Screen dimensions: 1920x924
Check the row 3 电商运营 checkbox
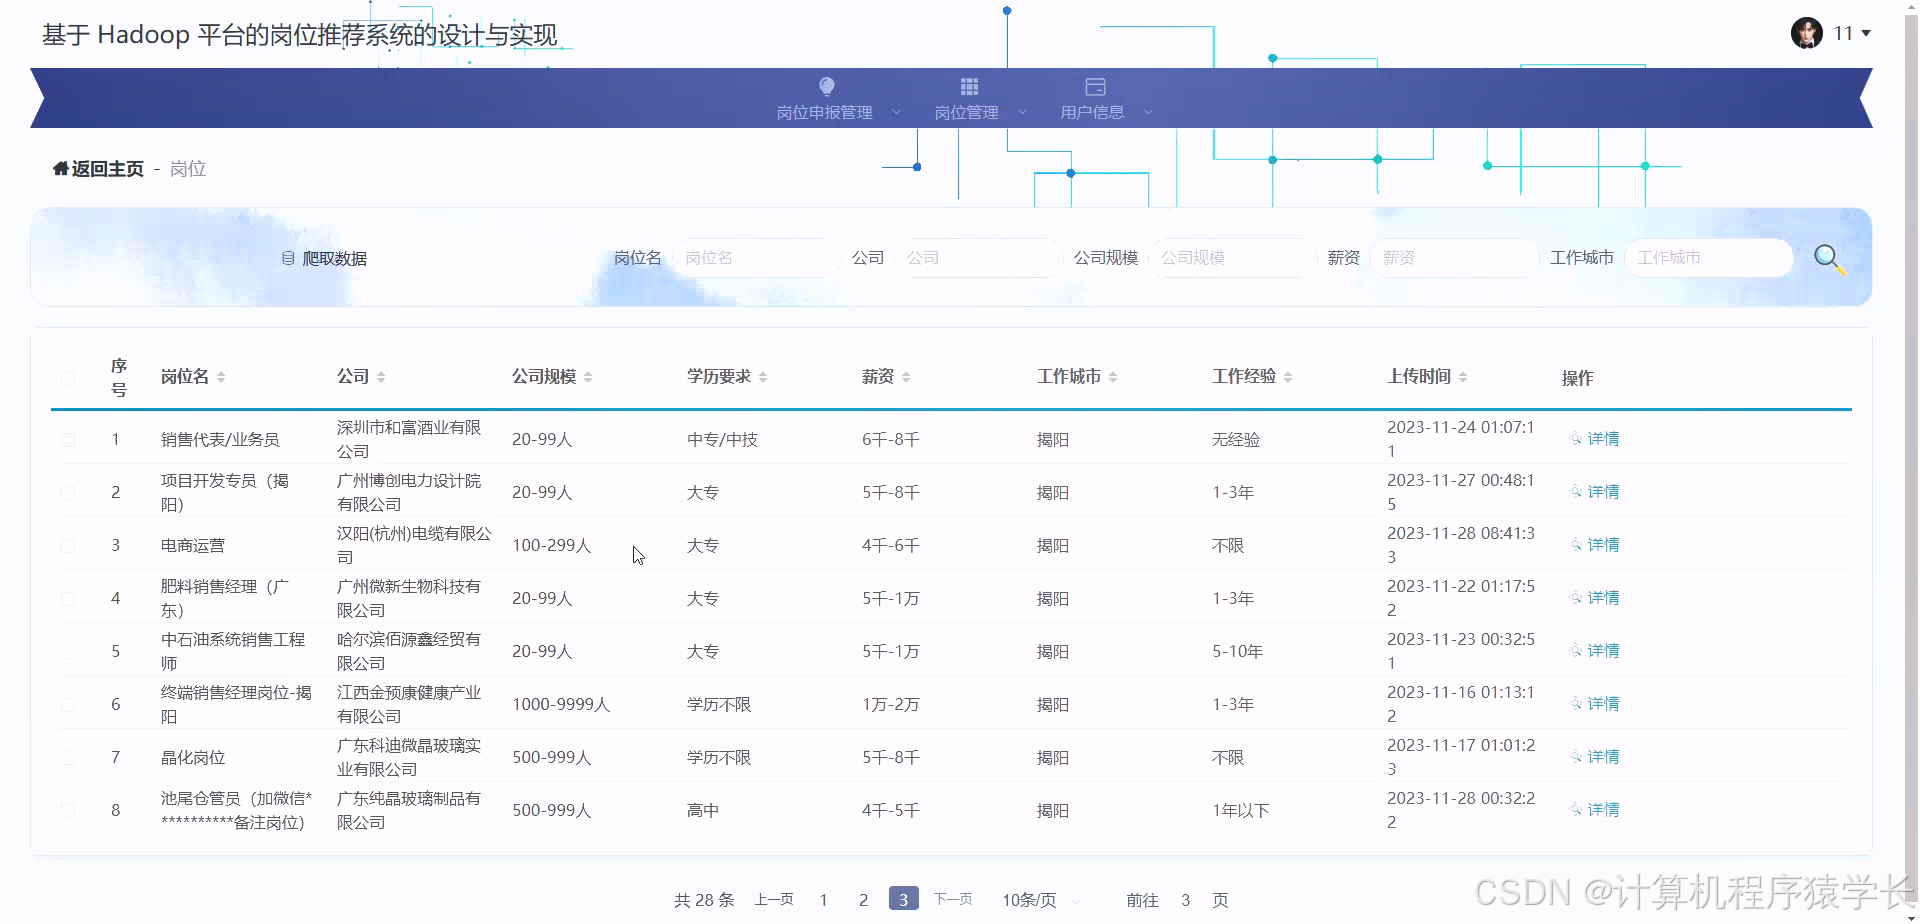pyautogui.click(x=68, y=546)
